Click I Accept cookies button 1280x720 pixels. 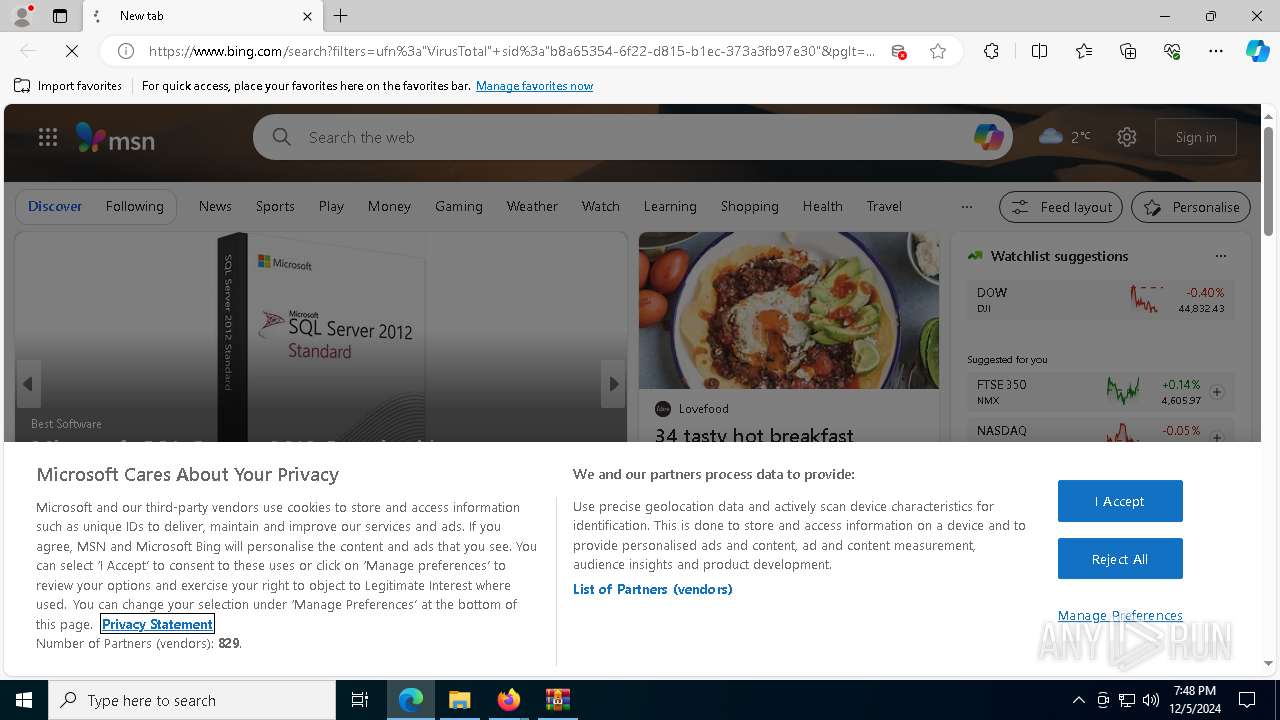pos(1120,501)
